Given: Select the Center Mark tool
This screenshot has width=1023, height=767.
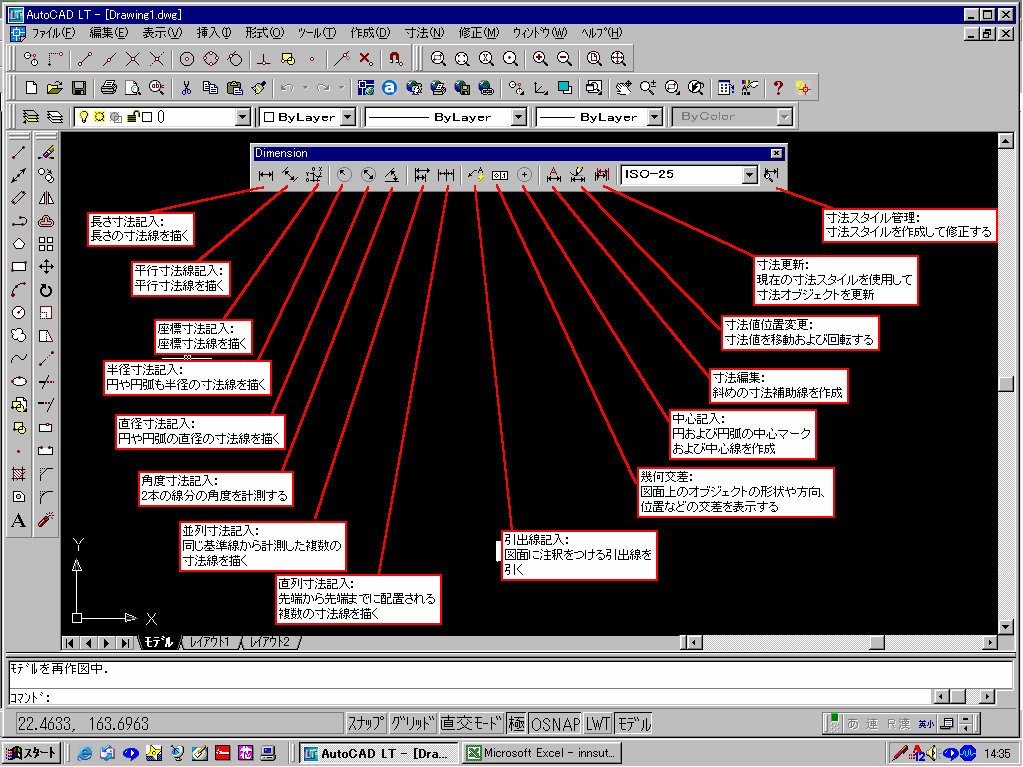Looking at the screenshot, I should coord(524,175).
